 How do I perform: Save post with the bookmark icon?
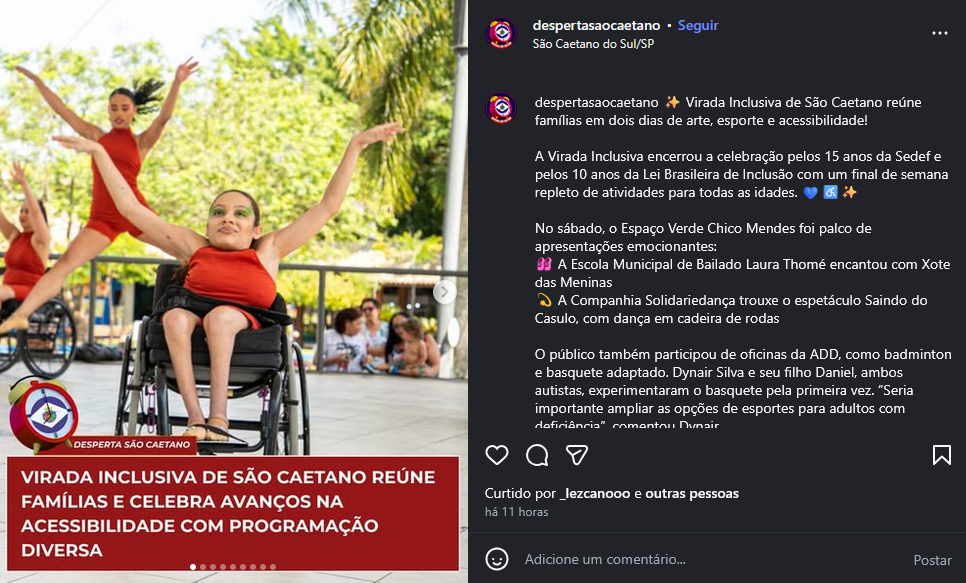[941, 455]
